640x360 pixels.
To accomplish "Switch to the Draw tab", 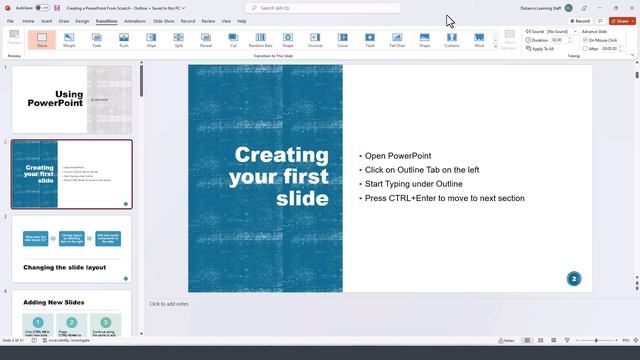I will click(64, 21).
